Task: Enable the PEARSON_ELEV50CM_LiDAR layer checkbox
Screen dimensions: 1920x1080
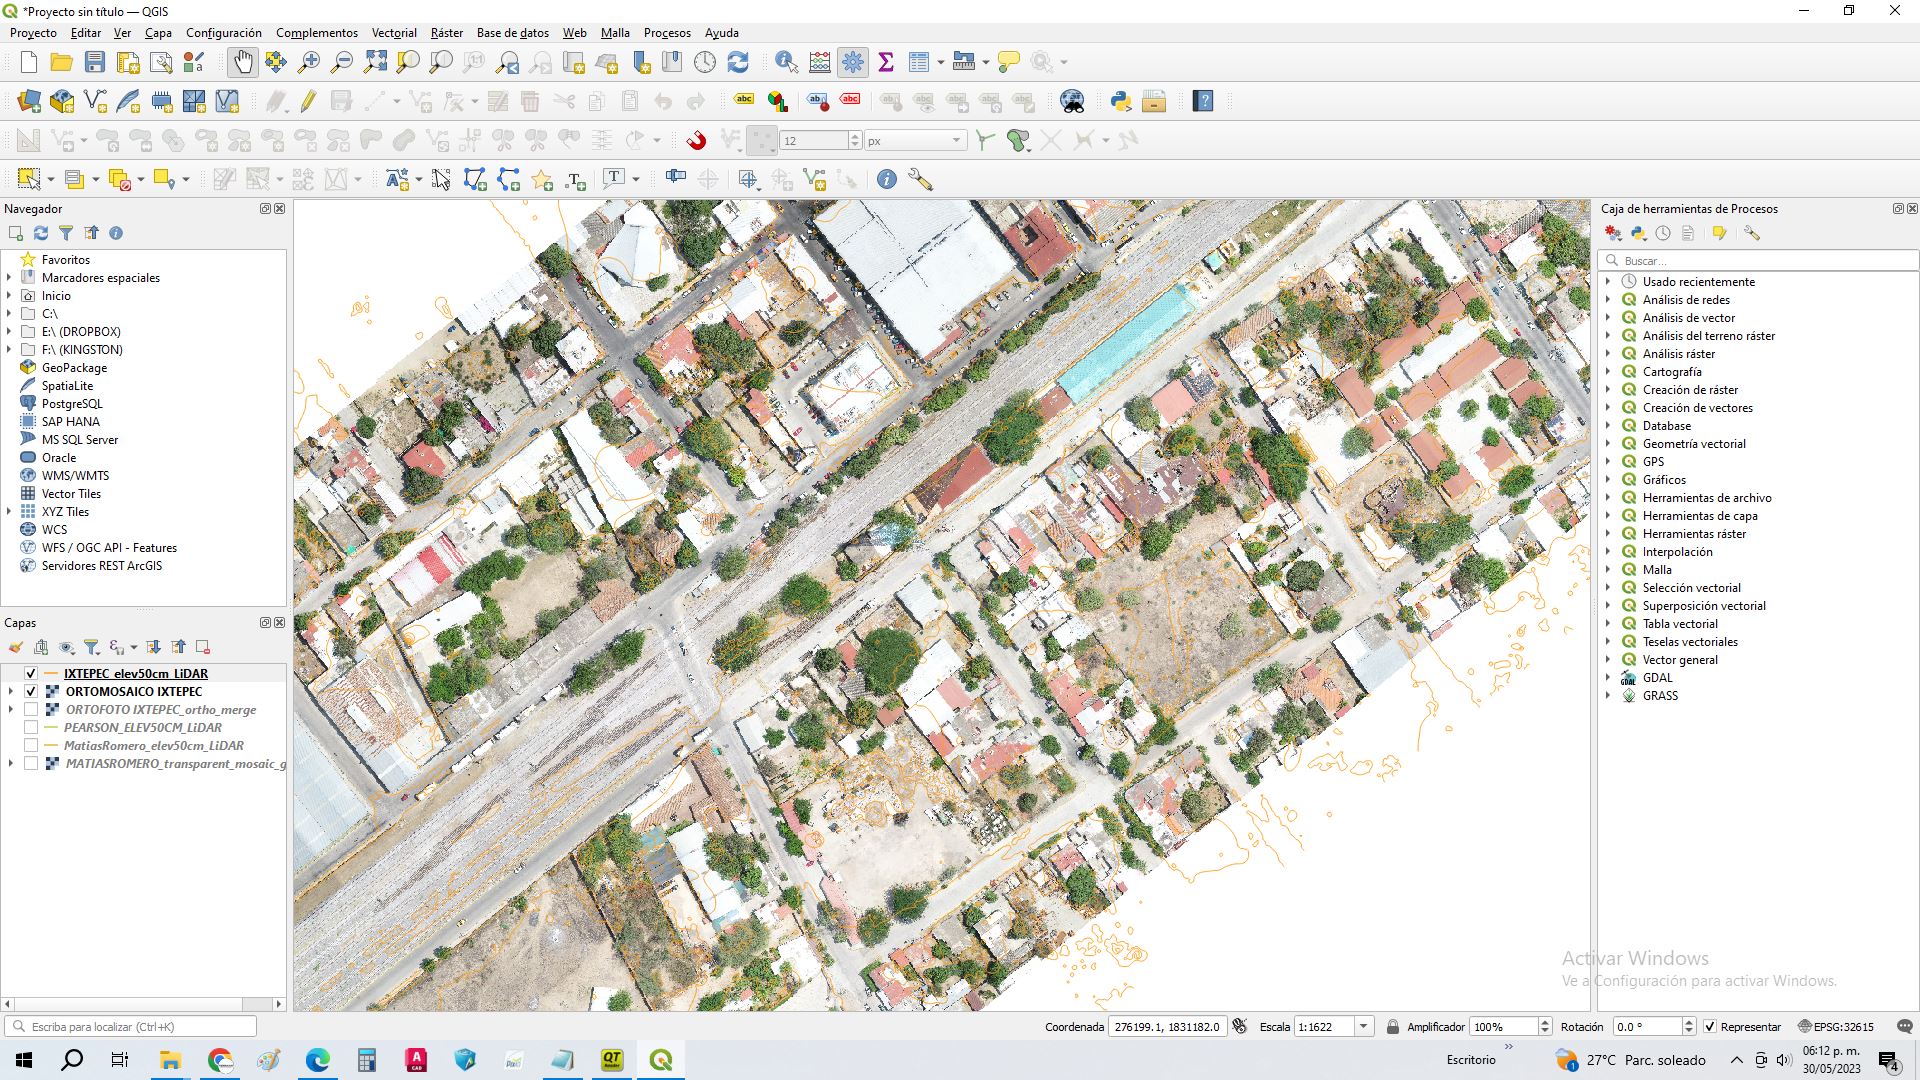Action: 31,728
